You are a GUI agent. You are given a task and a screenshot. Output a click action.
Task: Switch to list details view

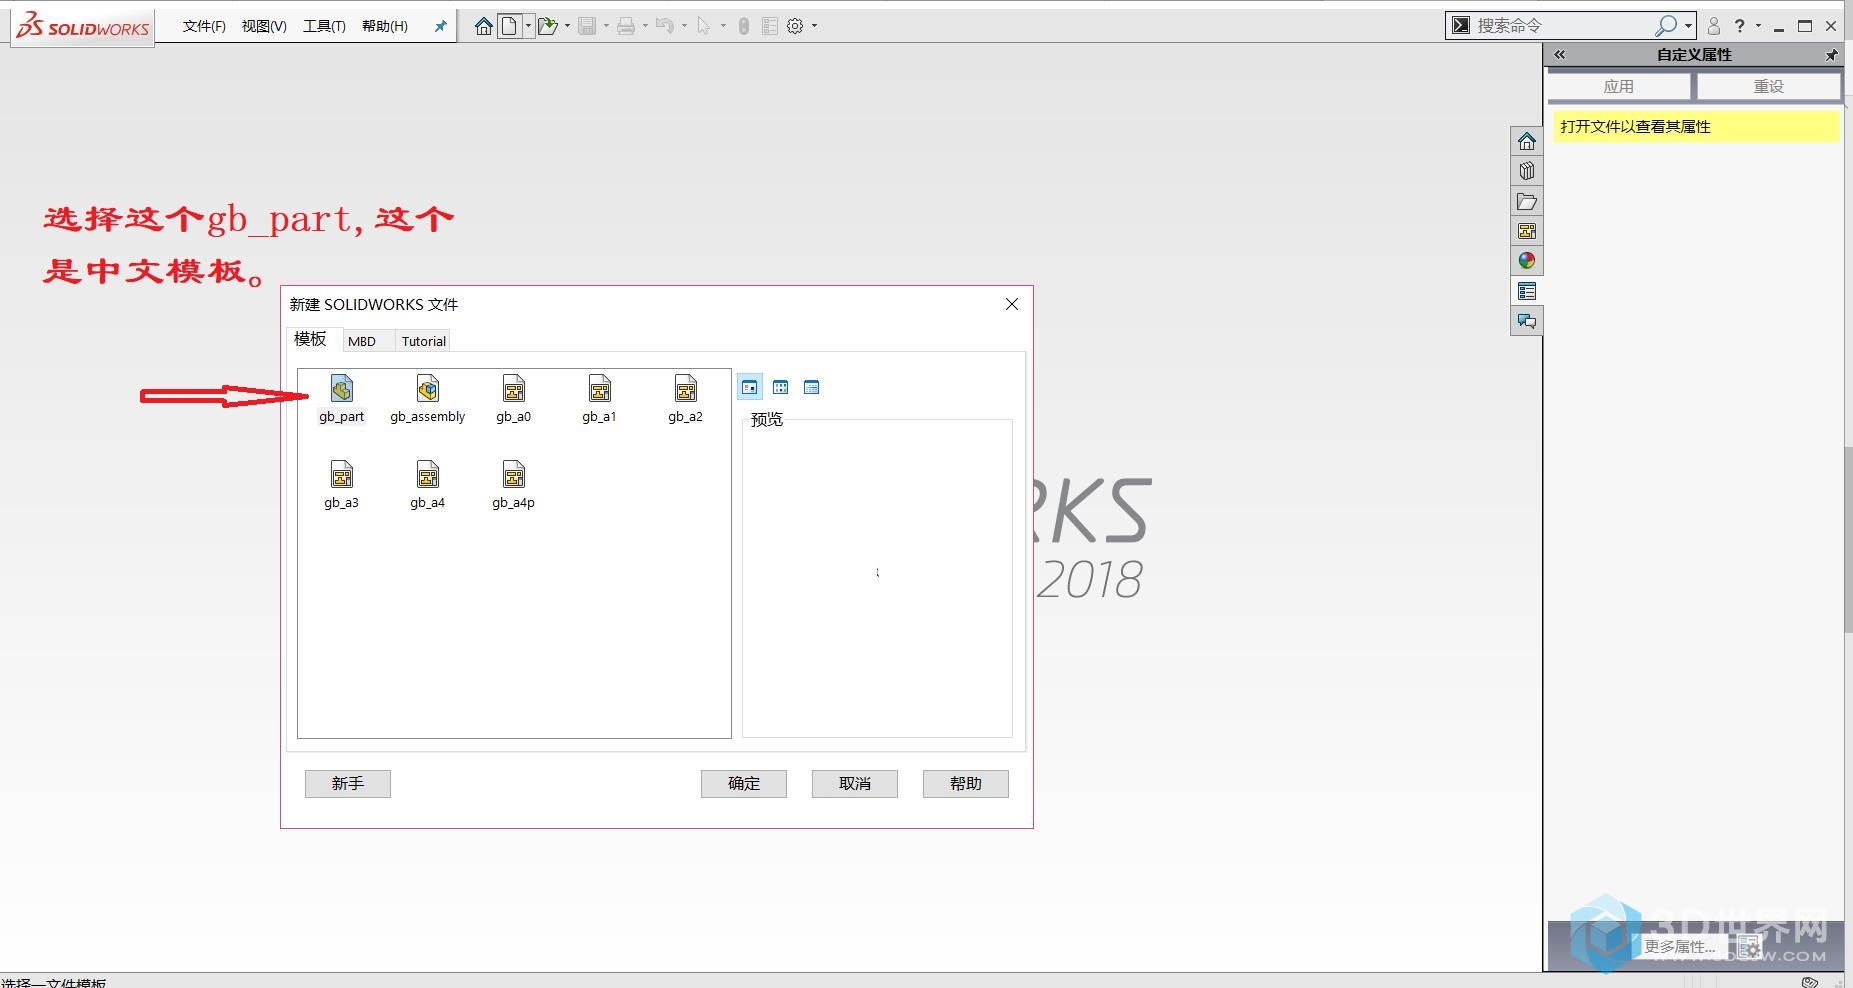812,387
